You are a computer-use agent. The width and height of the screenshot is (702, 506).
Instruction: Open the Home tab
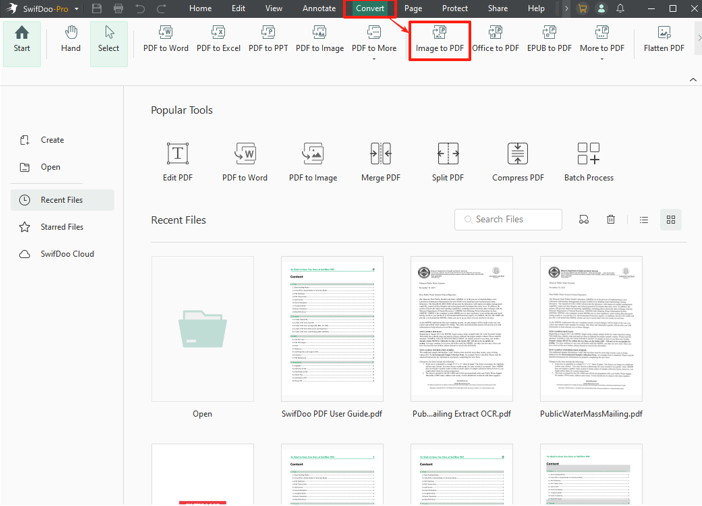coord(200,9)
